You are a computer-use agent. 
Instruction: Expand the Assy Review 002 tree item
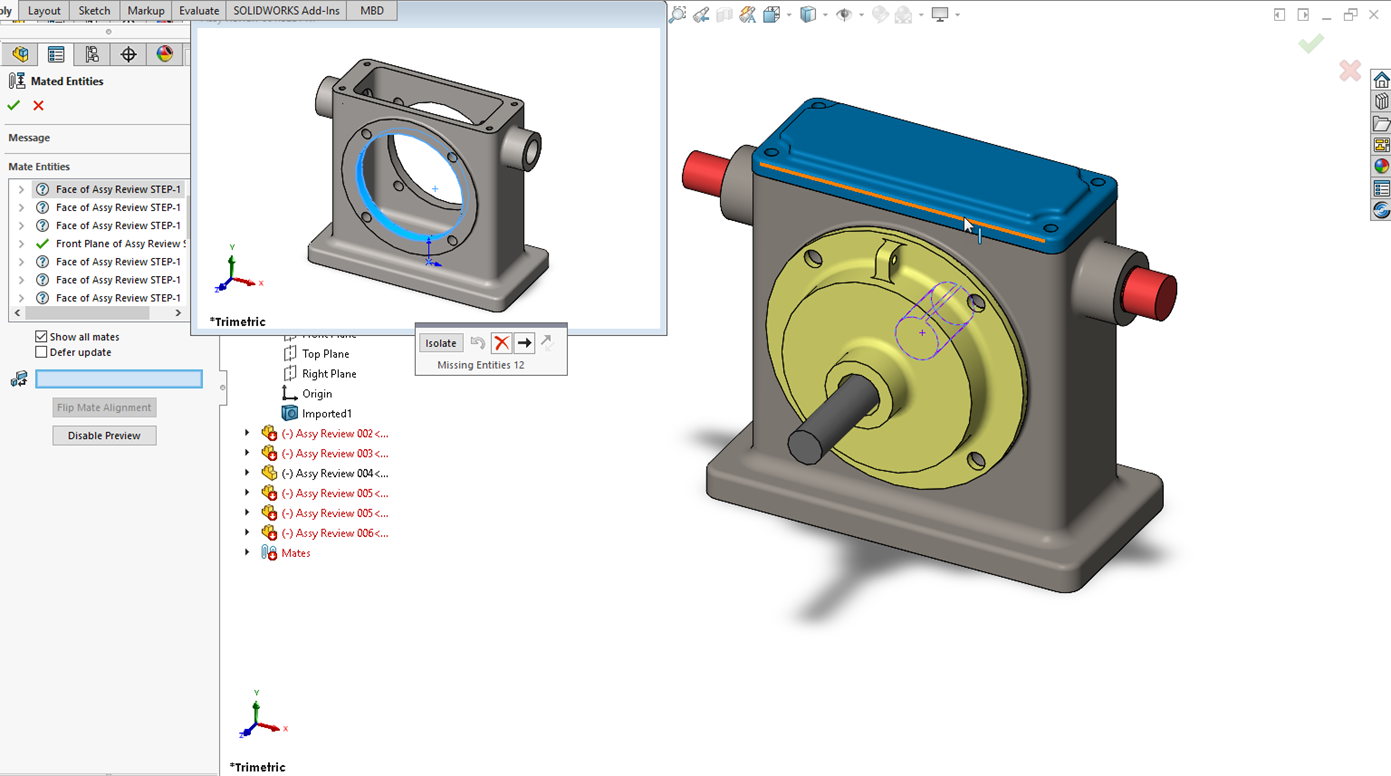click(x=247, y=433)
